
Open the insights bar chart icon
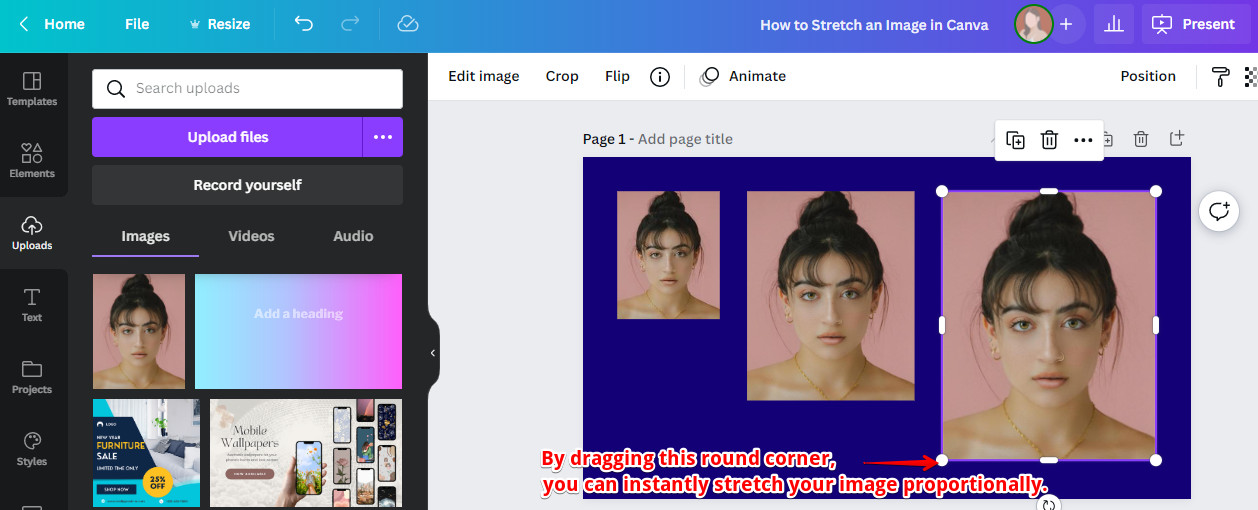click(1113, 24)
